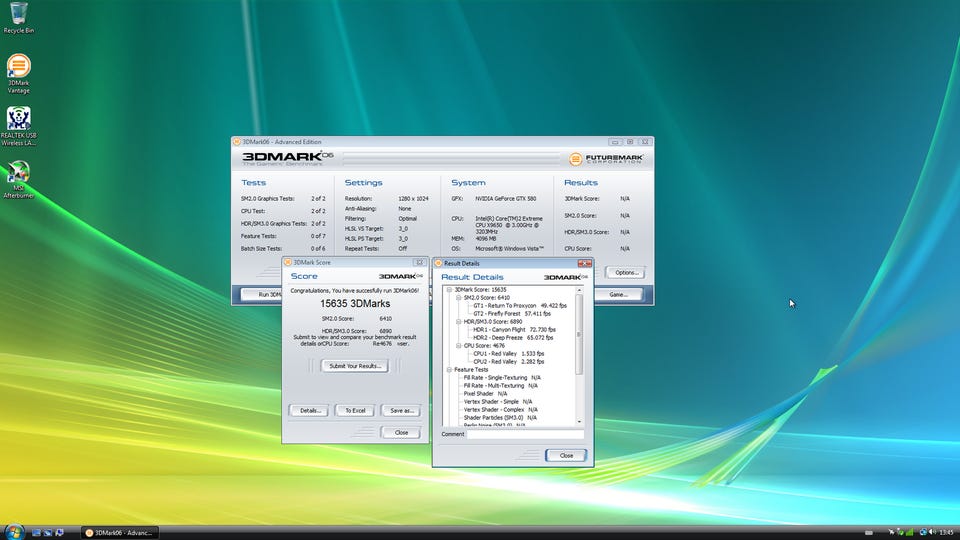
Task: Click the To Excel button
Action: tap(355, 410)
